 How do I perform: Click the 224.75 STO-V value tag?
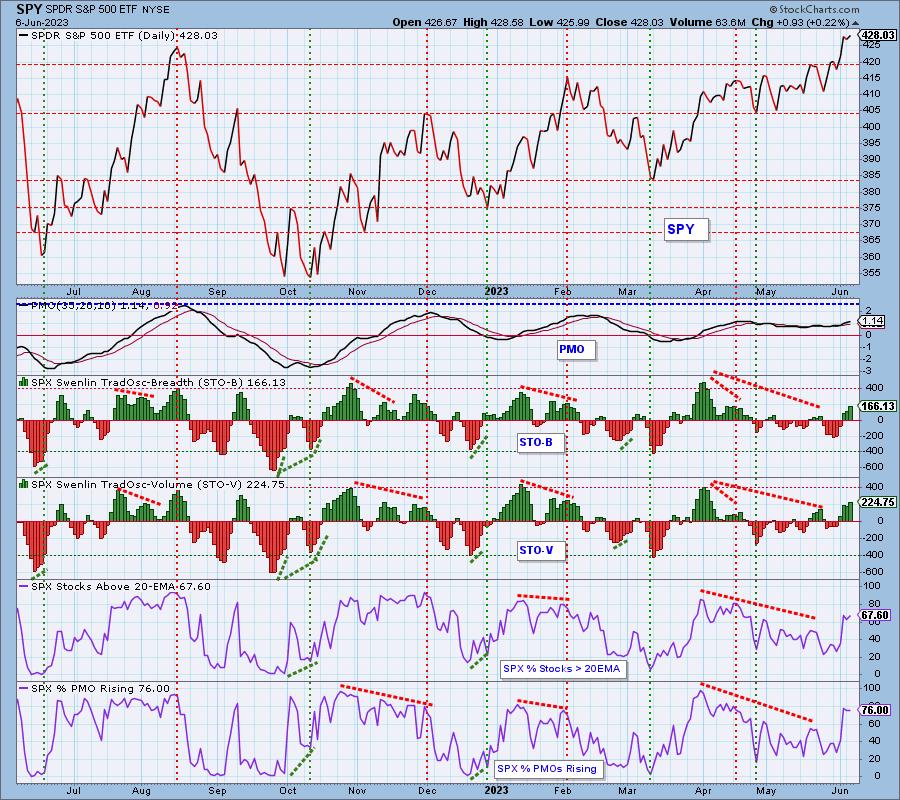878,502
